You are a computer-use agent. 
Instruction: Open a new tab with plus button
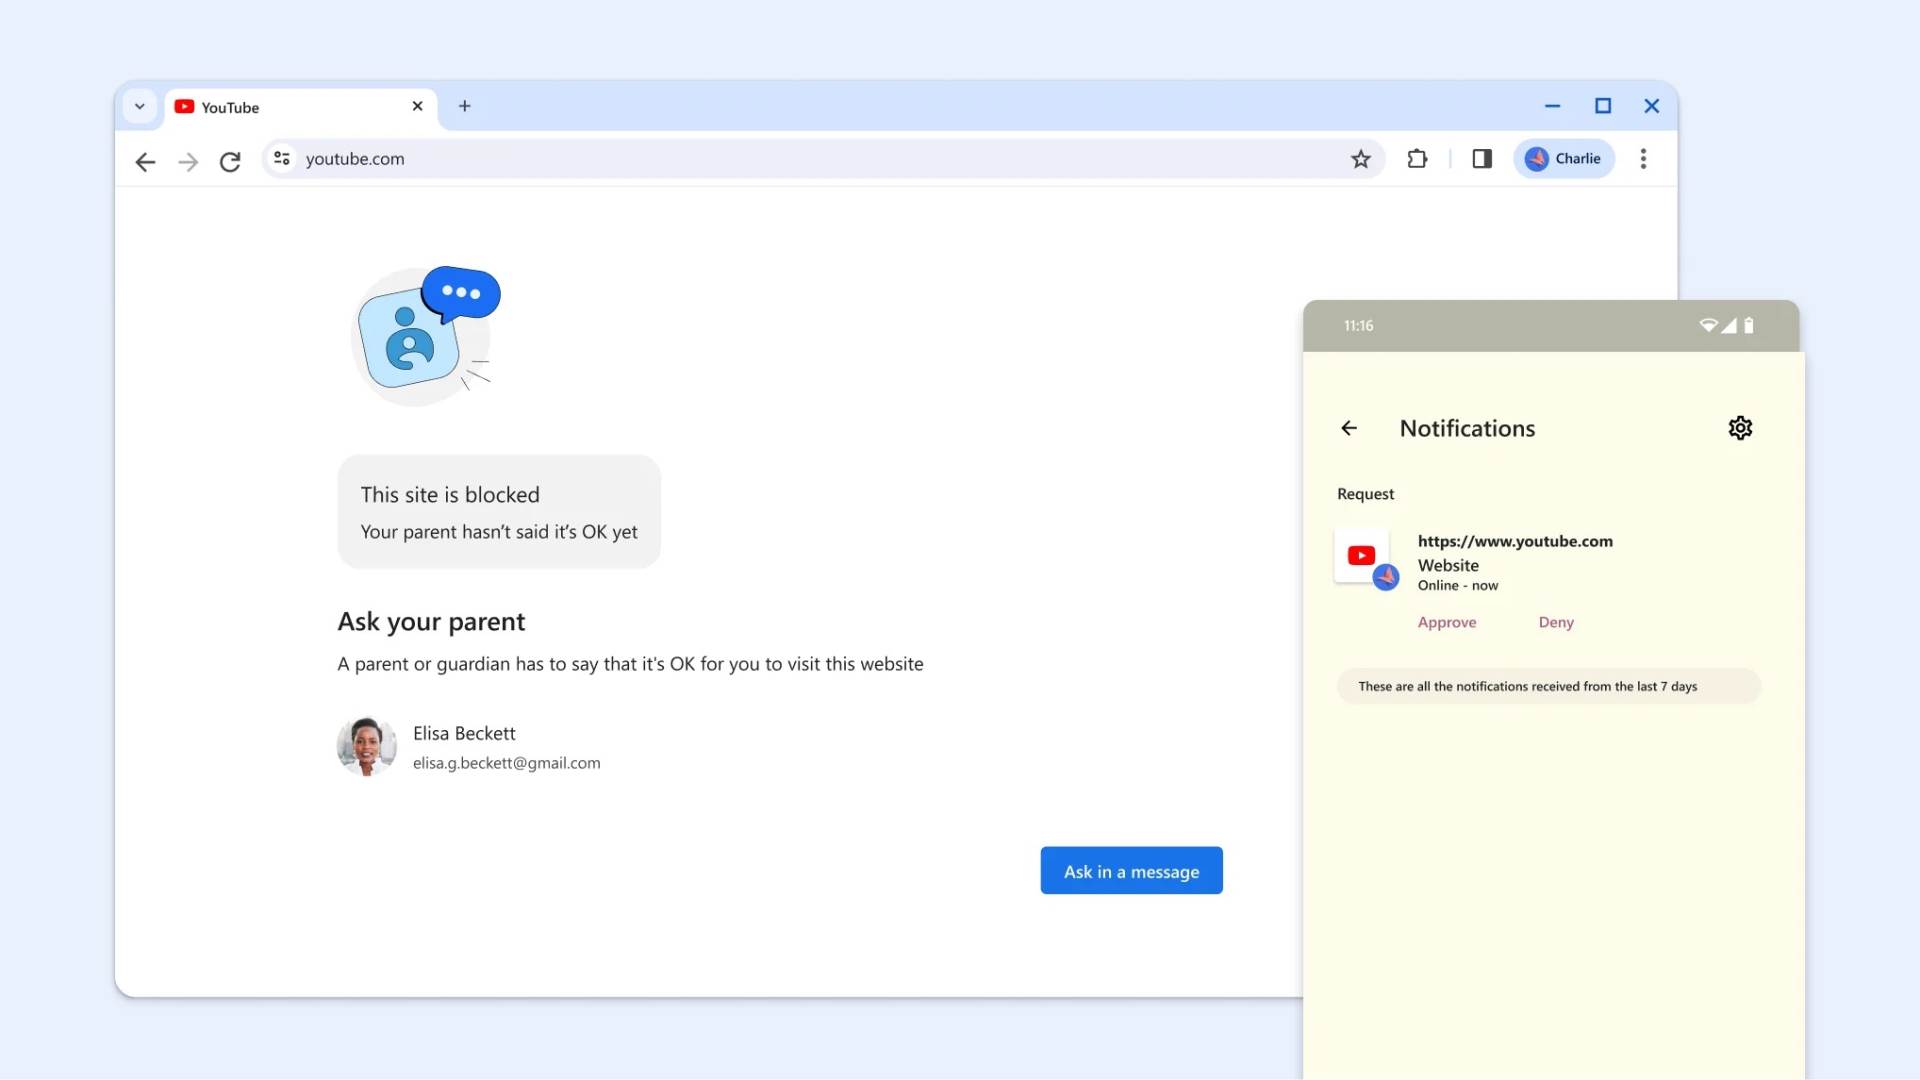465,106
